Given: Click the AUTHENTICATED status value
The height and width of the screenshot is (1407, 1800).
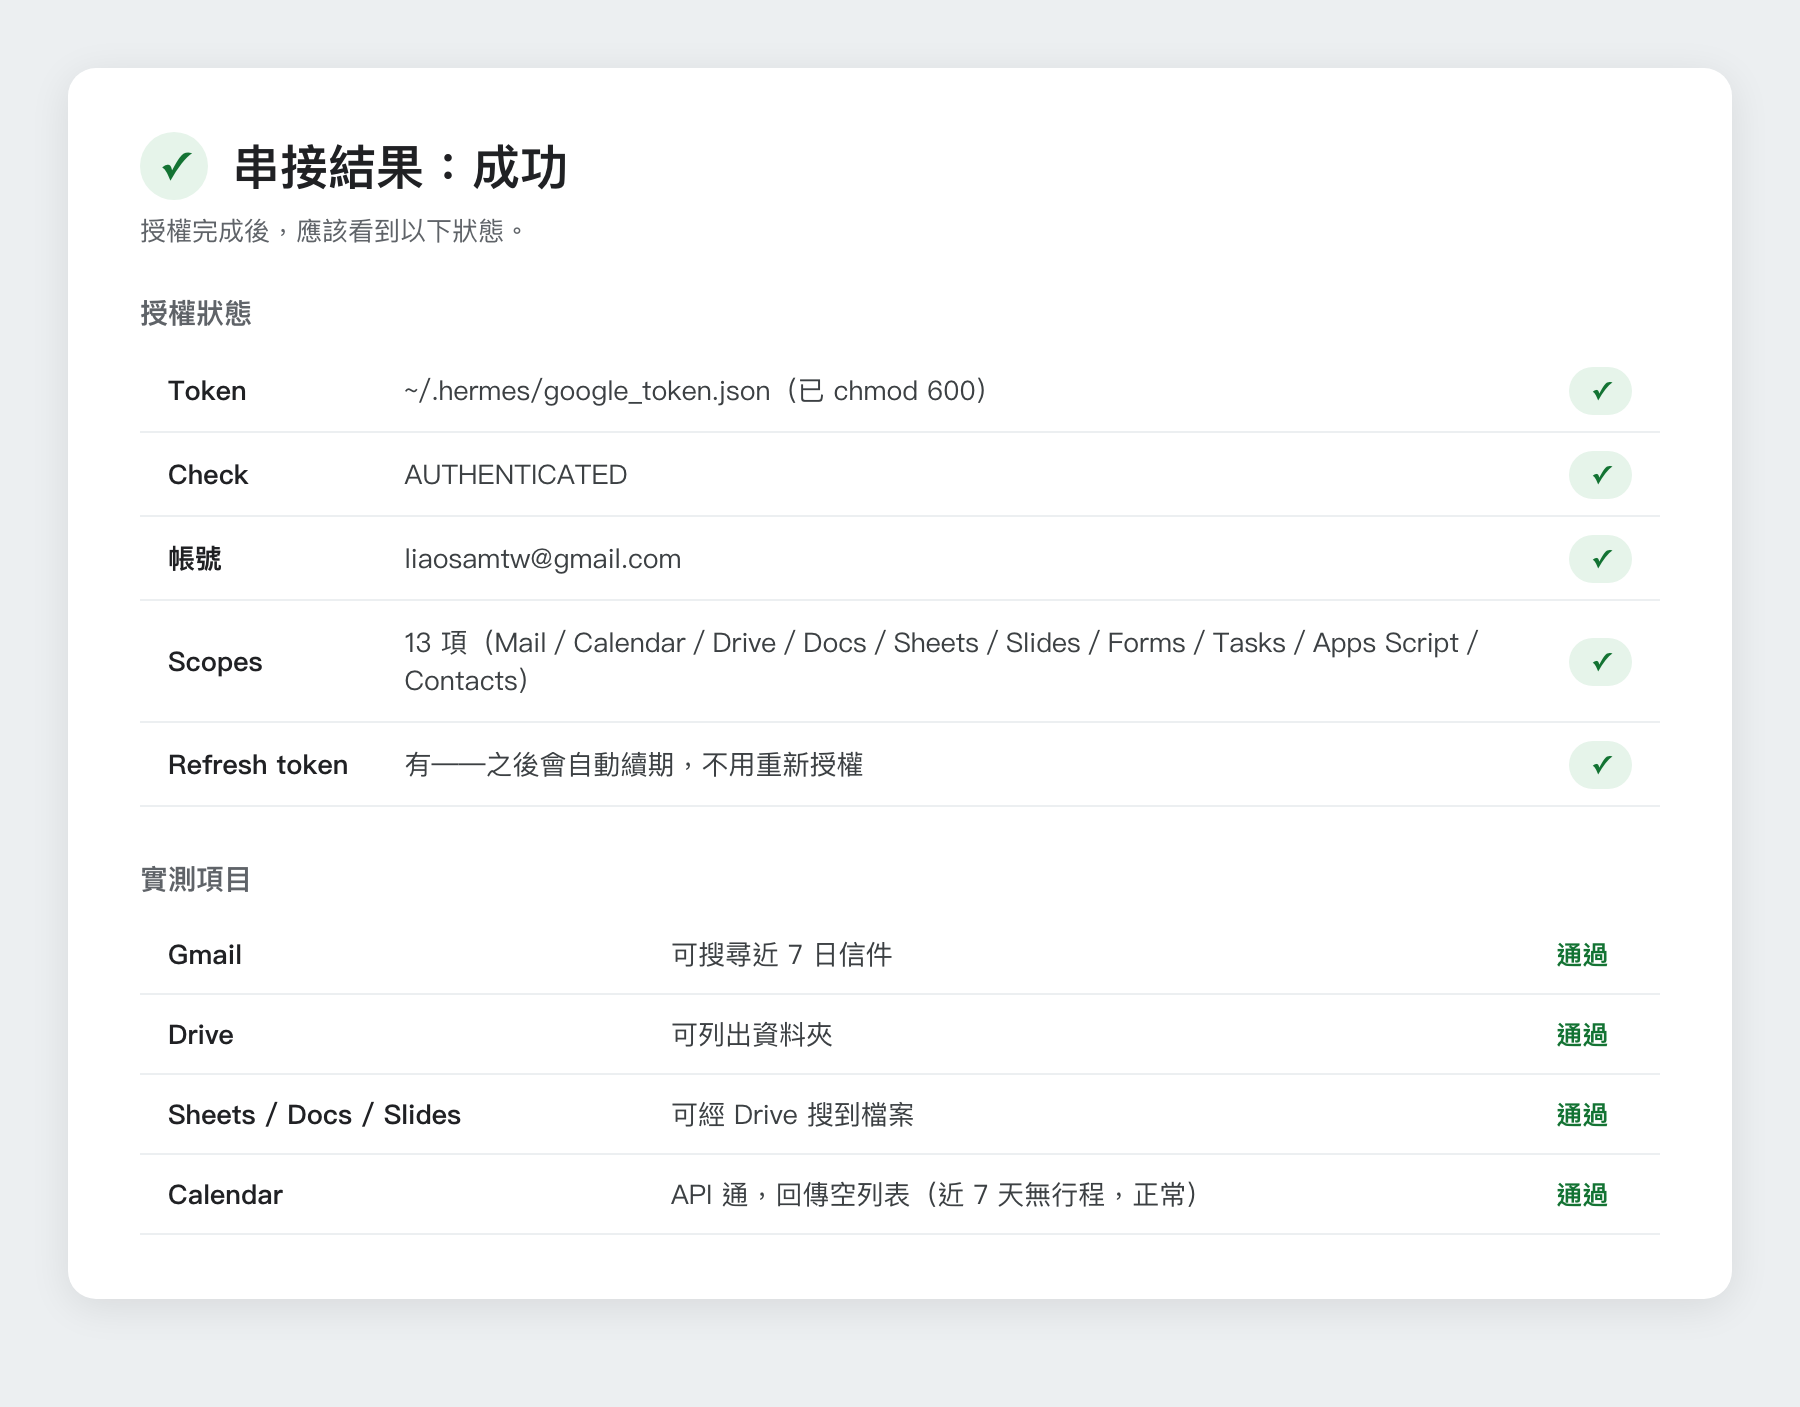Looking at the screenshot, I should click(x=516, y=475).
